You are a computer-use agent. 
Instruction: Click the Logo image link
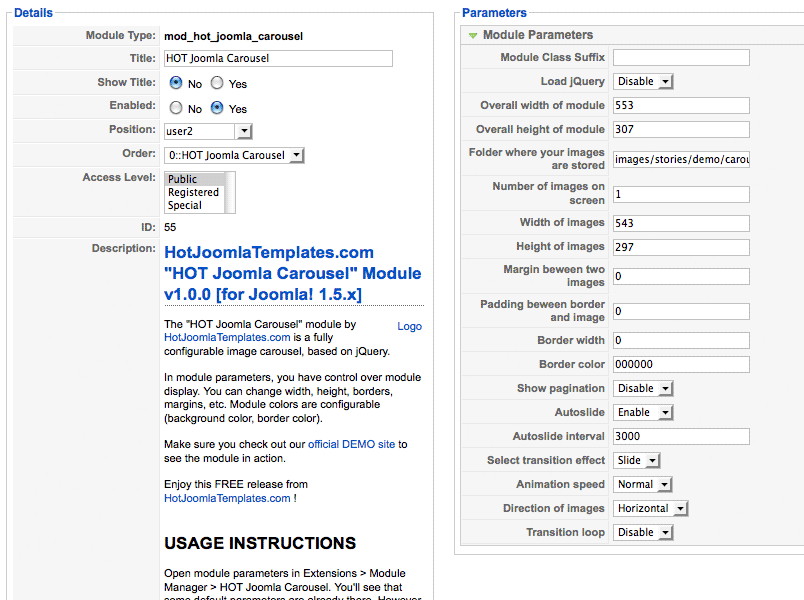(x=410, y=326)
